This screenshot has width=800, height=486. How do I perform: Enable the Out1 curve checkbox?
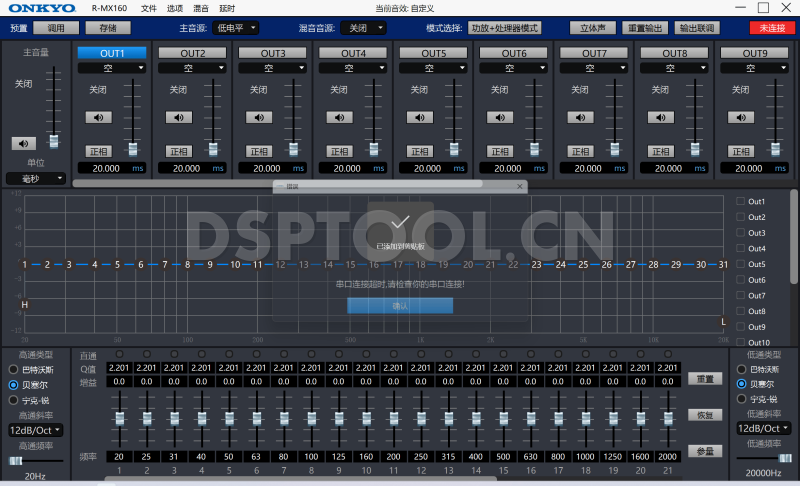pos(741,201)
